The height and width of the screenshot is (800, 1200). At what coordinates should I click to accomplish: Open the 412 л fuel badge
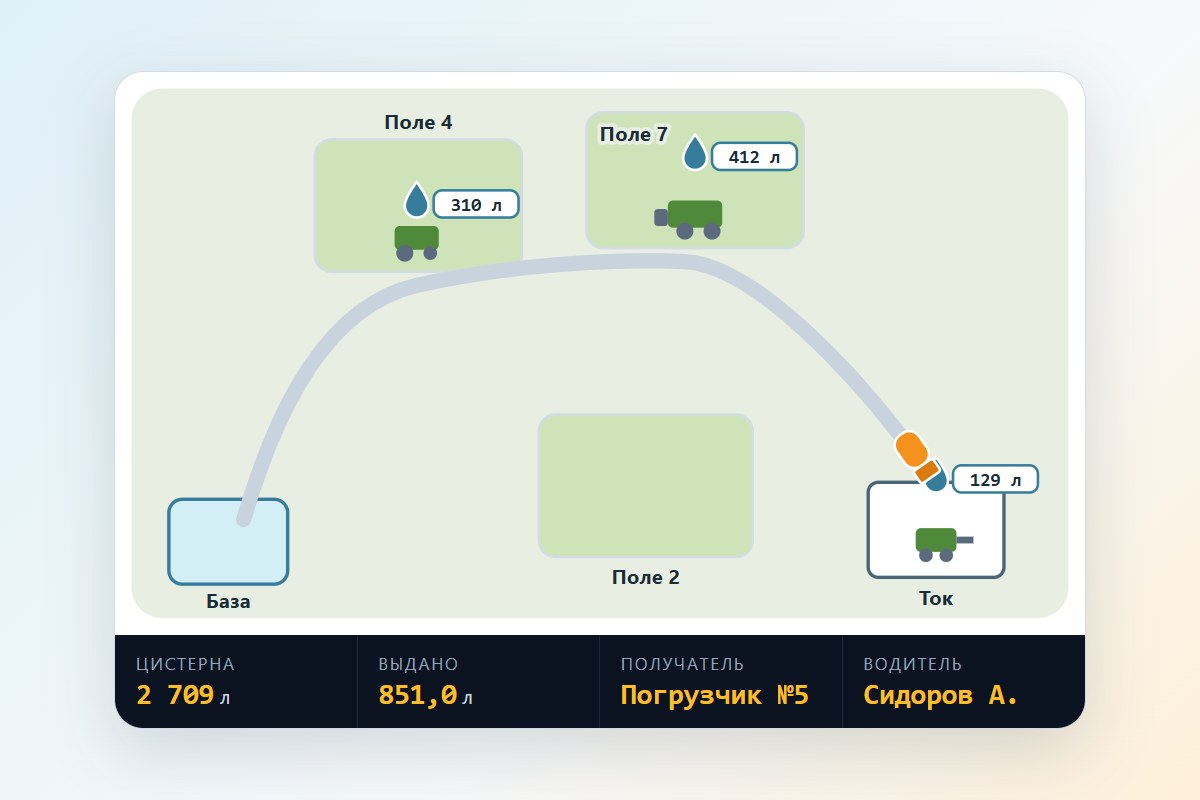tap(754, 157)
